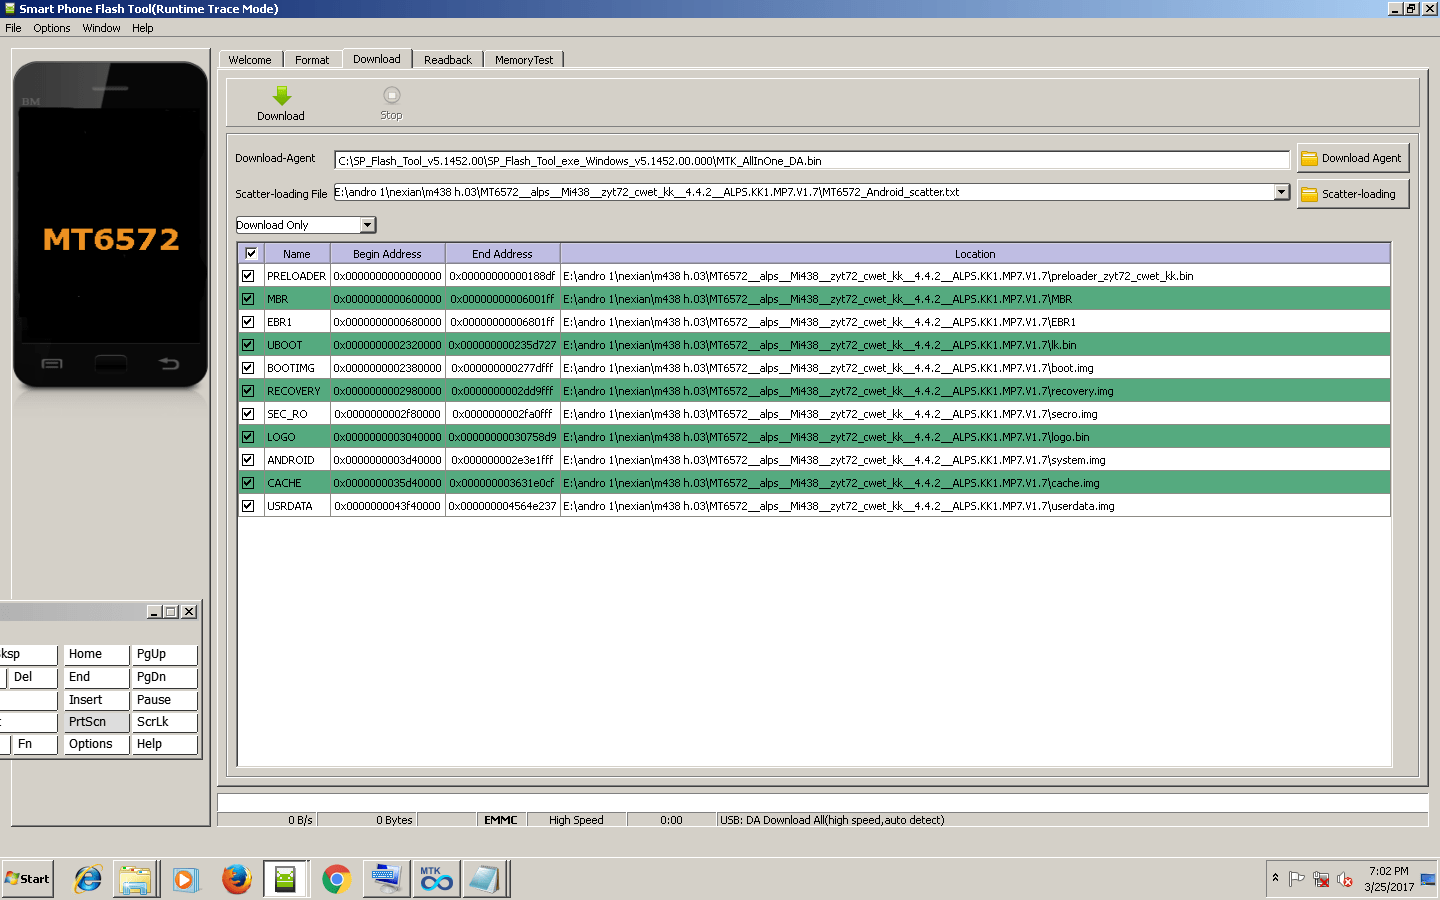Image resolution: width=1440 pixels, height=900 pixels.
Task: Uncheck the EBR1 partition
Action: coord(248,322)
